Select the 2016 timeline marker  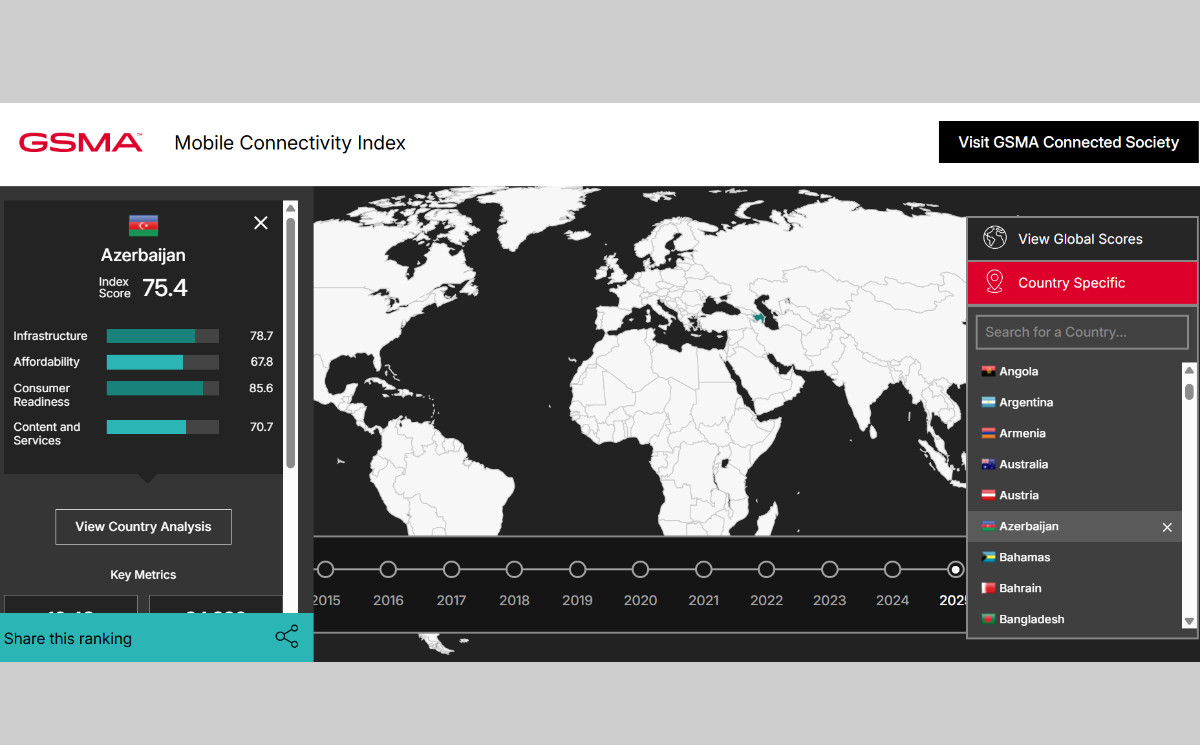388,569
